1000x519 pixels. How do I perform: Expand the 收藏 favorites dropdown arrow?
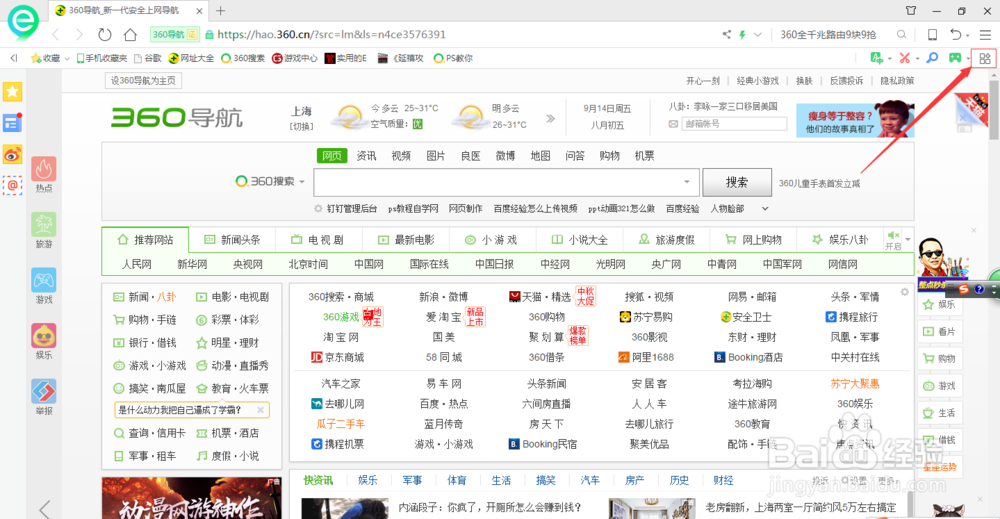click(x=67, y=59)
